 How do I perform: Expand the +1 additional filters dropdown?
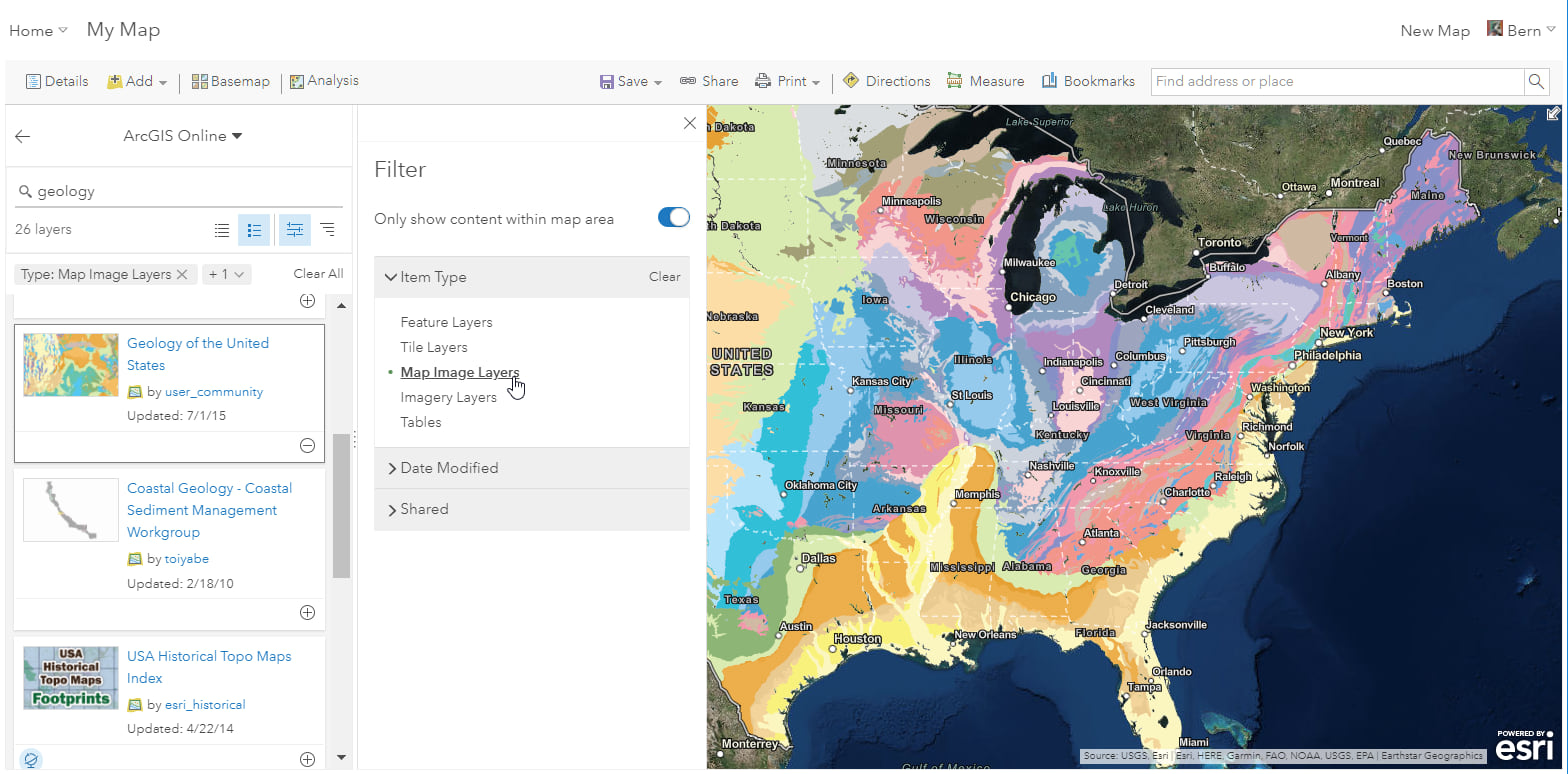(x=227, y=274)
